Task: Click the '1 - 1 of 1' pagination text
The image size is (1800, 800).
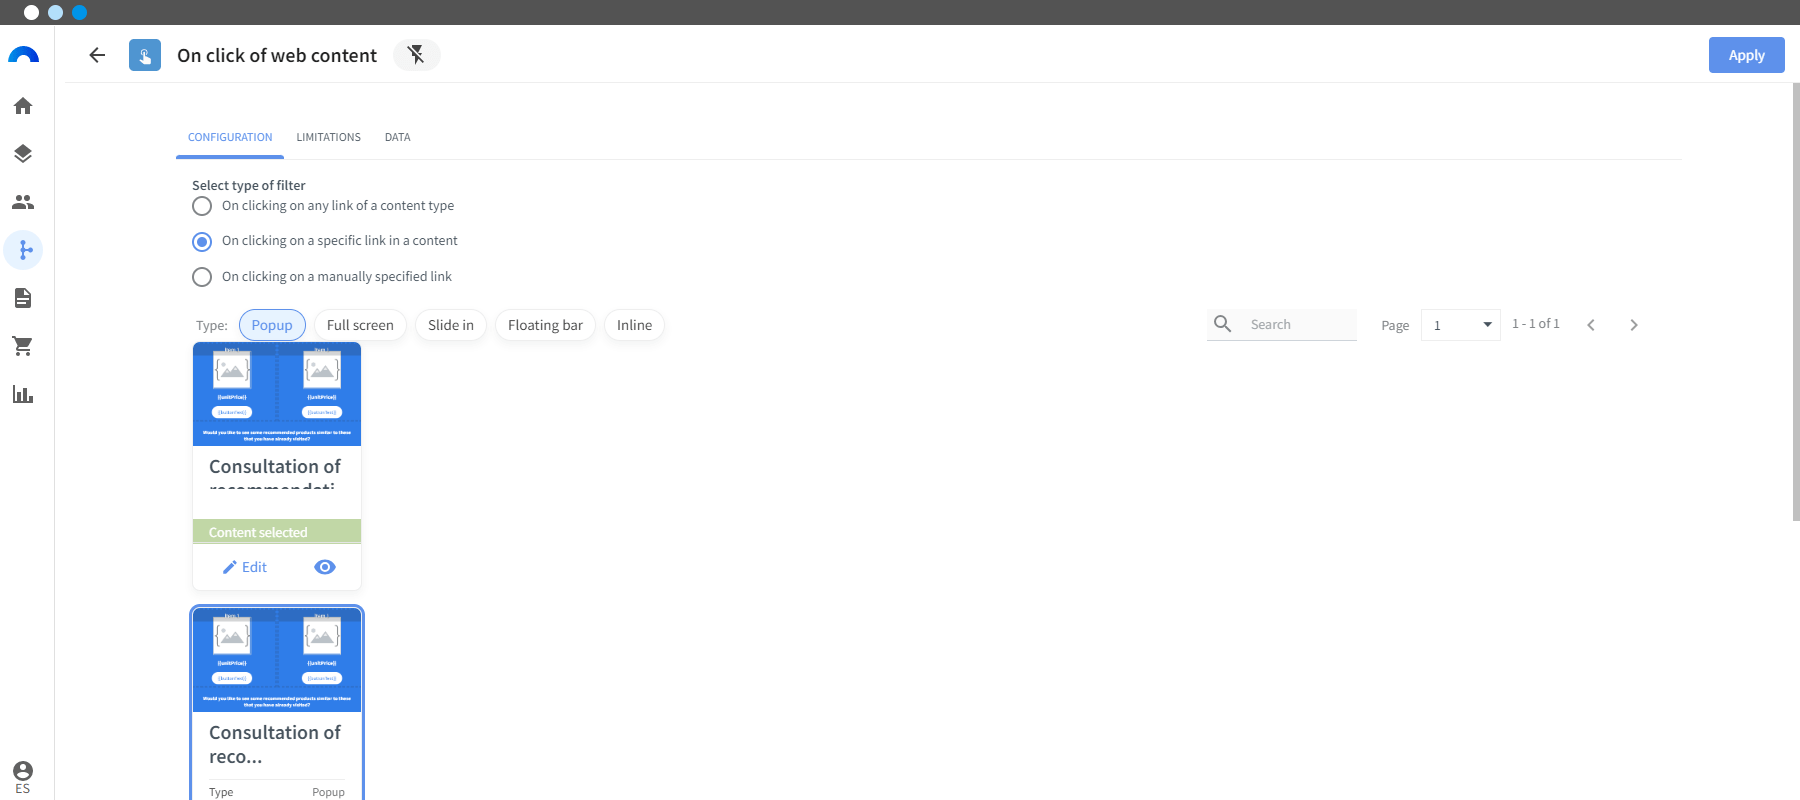Action: [1536, 324]
